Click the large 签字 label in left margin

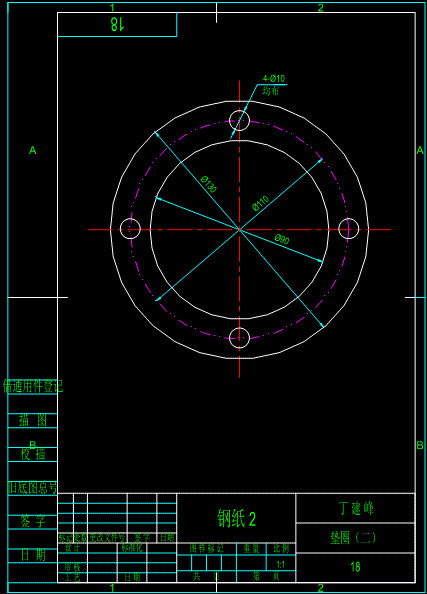33,522
